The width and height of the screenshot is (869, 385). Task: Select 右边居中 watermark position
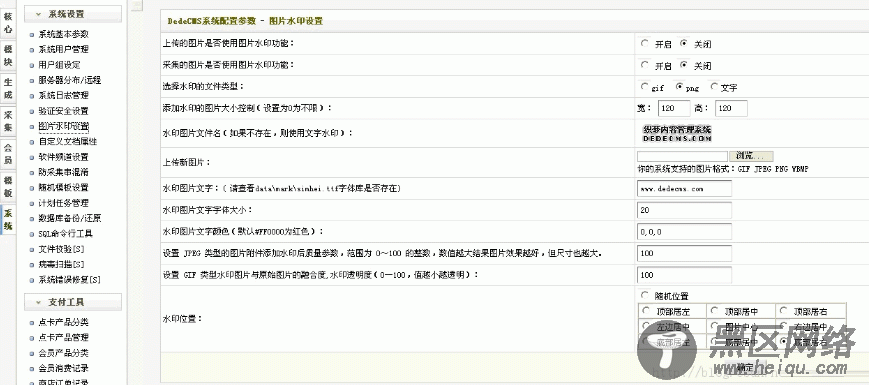point(783,326)
